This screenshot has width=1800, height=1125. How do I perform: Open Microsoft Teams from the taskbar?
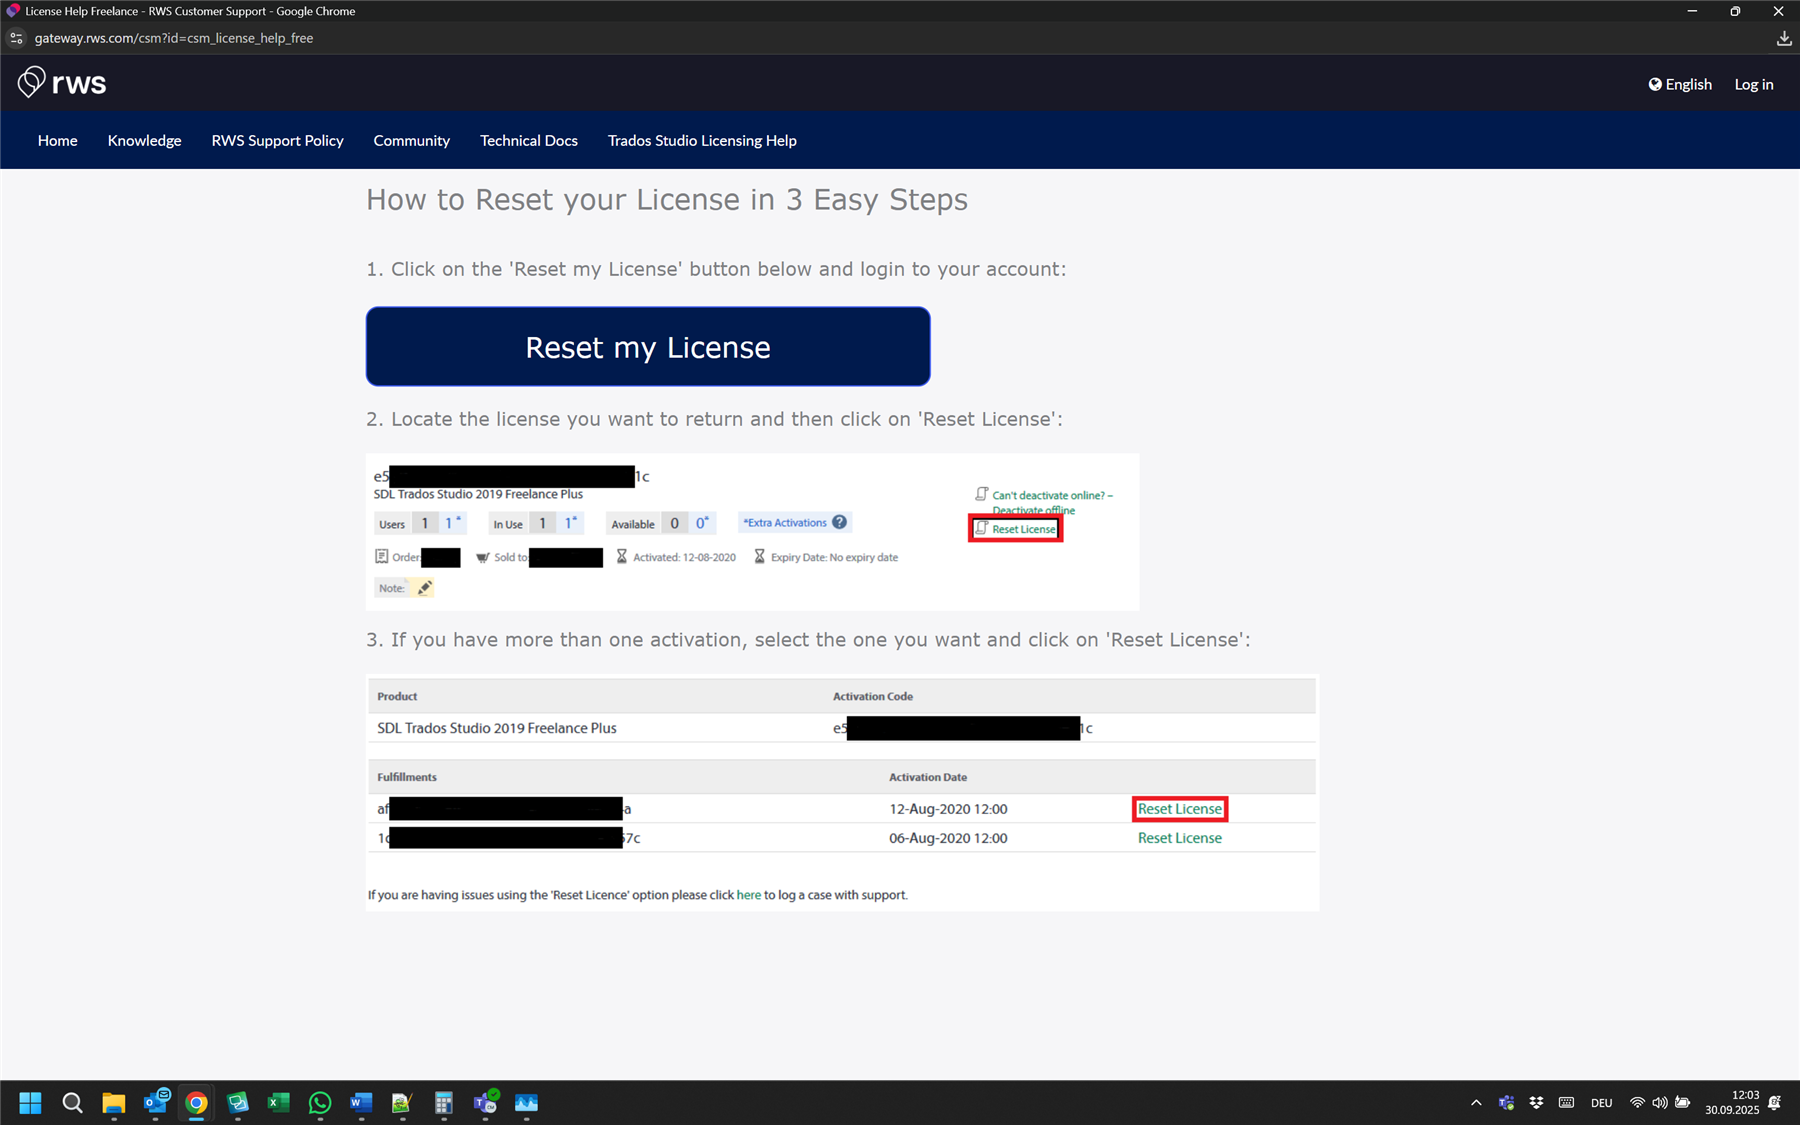[x=485, y=1102]
